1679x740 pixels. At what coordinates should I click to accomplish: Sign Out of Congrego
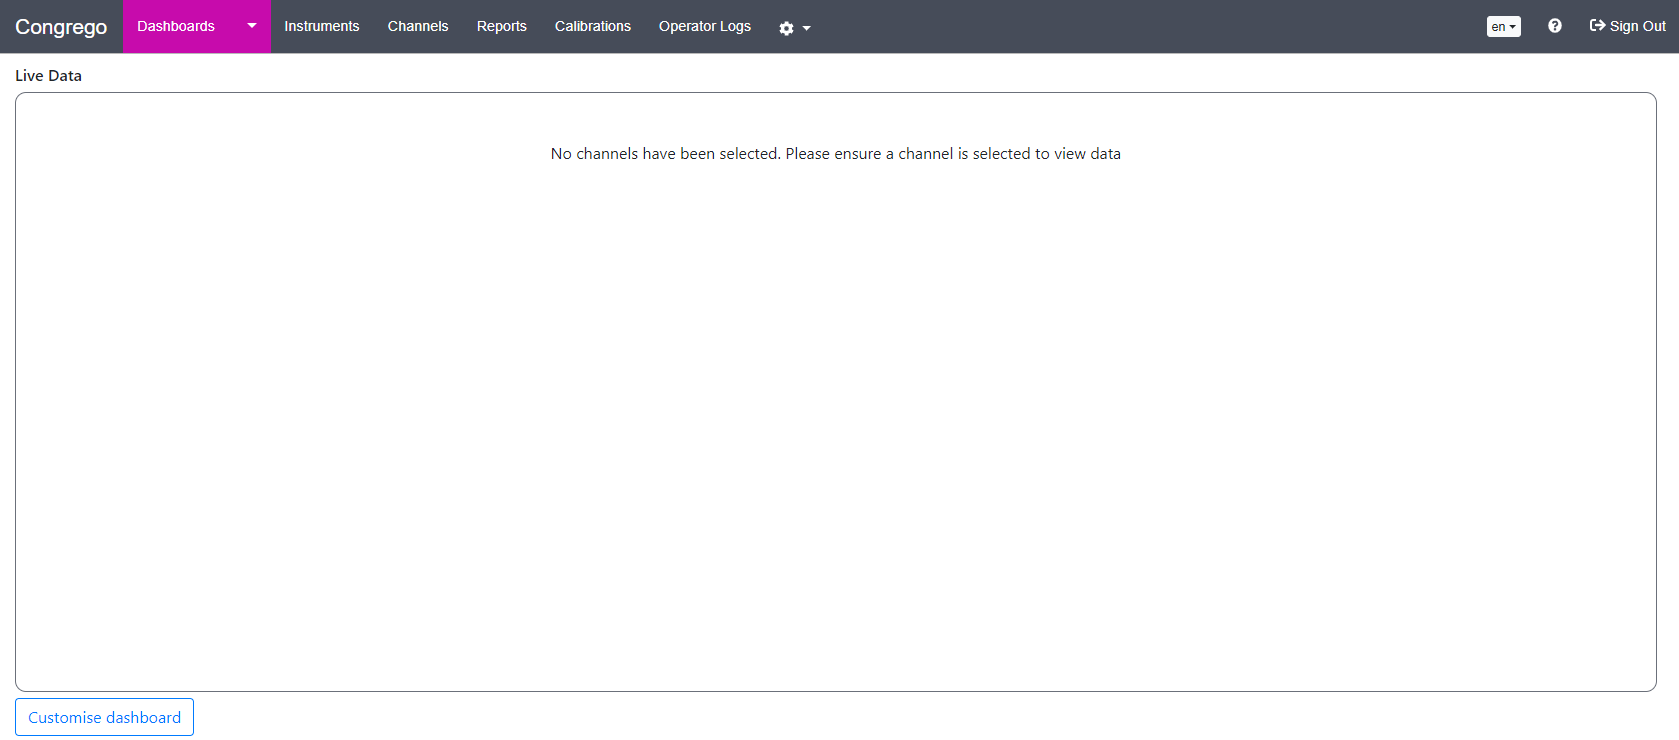click(x=1628, y=26)
